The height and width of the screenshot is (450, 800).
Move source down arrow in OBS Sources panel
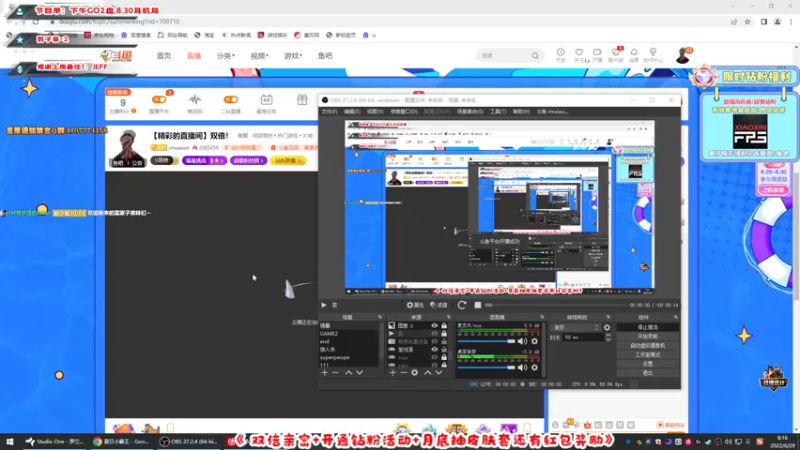coord(438,373)
